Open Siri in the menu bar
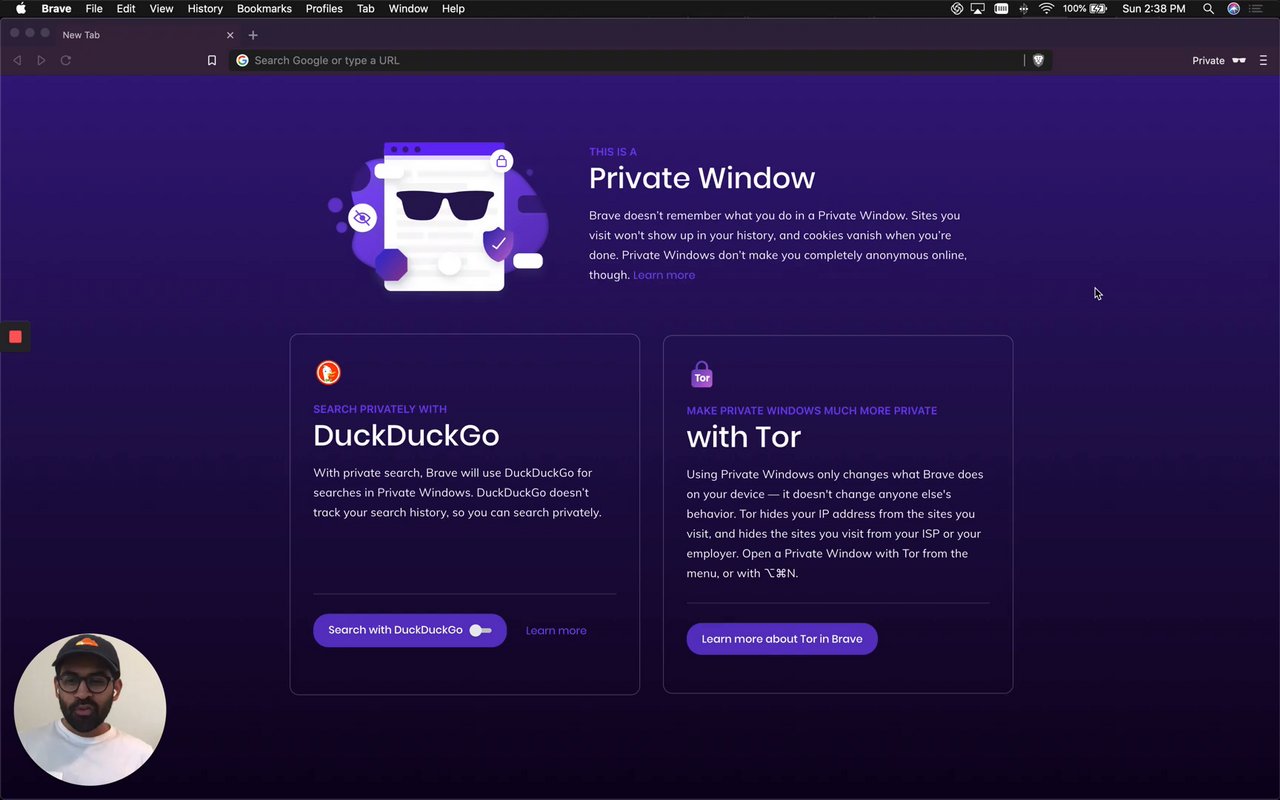This screenshot has height=800, width=1280. (x=1233, y=8)
